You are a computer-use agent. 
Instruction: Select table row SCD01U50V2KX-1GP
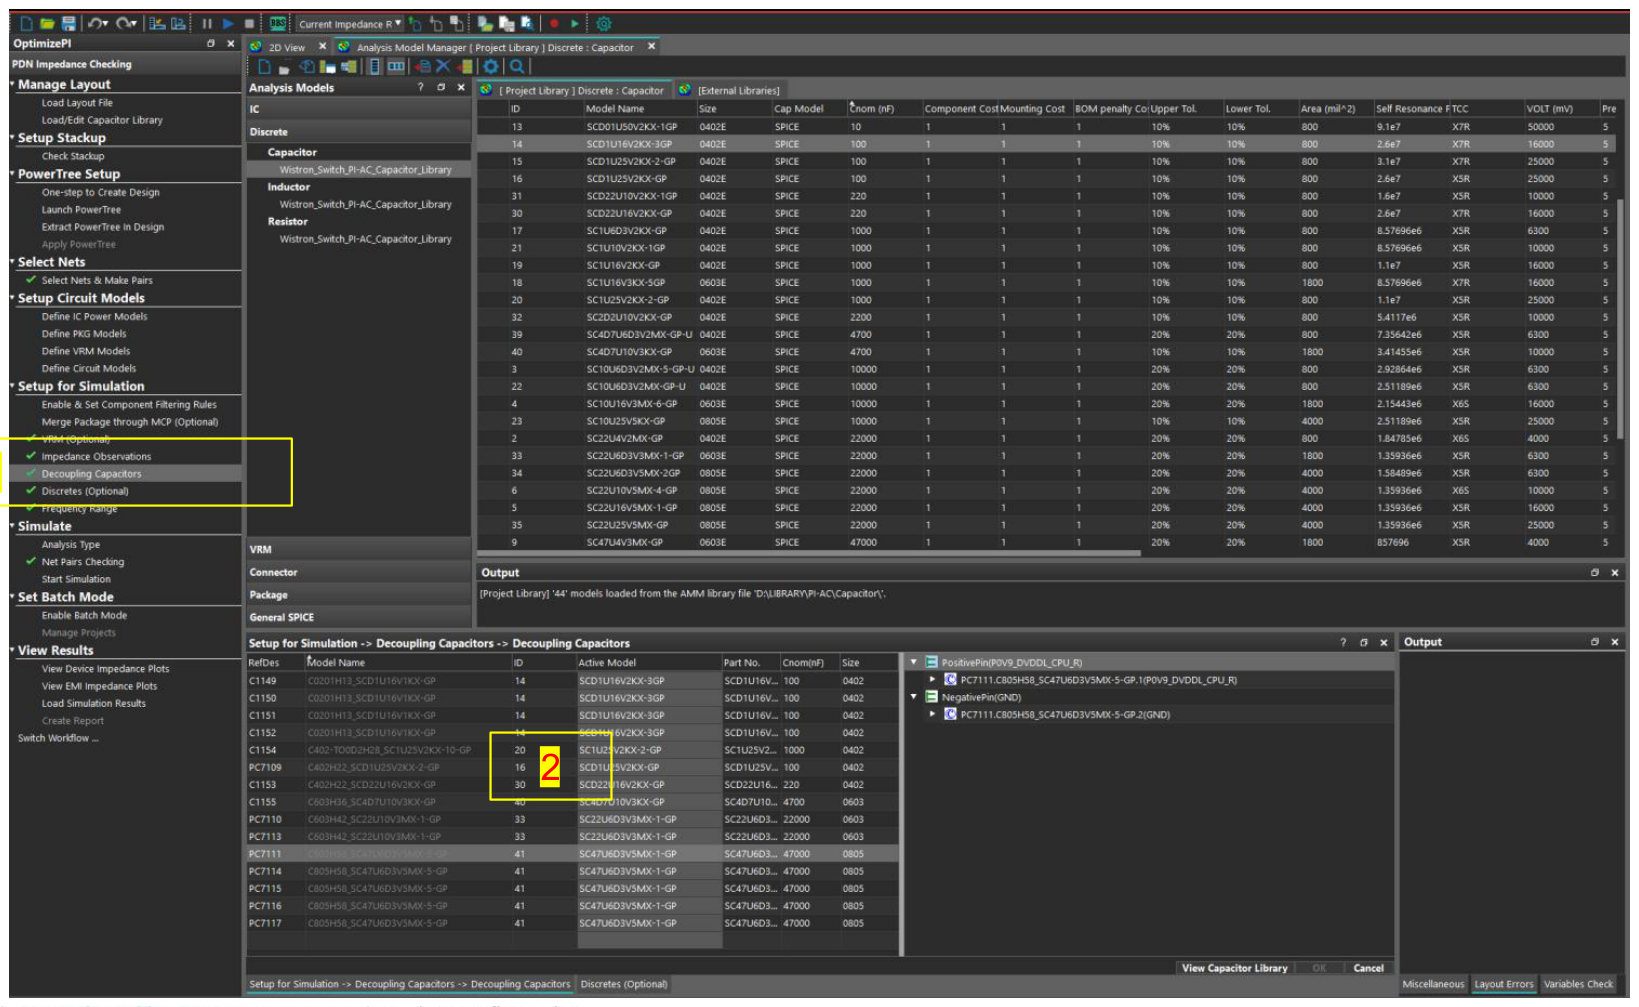point(1045,127)
